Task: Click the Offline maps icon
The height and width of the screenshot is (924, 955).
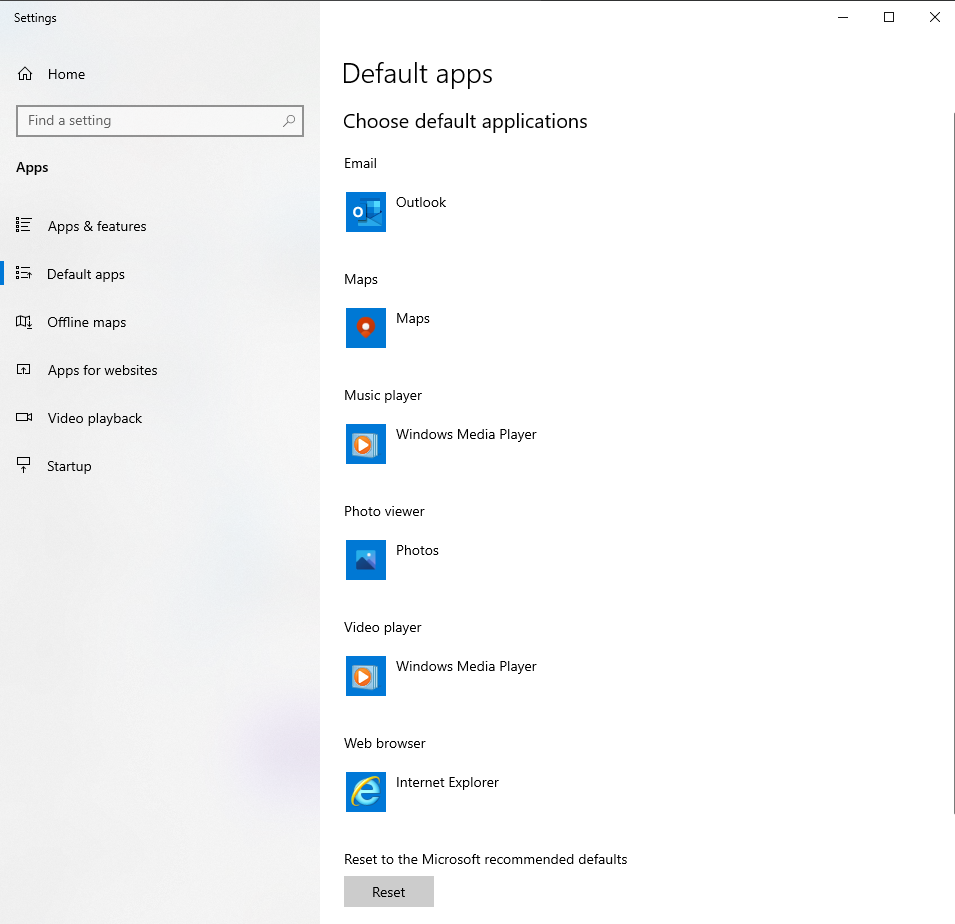Action: click(x=24, y=321)
